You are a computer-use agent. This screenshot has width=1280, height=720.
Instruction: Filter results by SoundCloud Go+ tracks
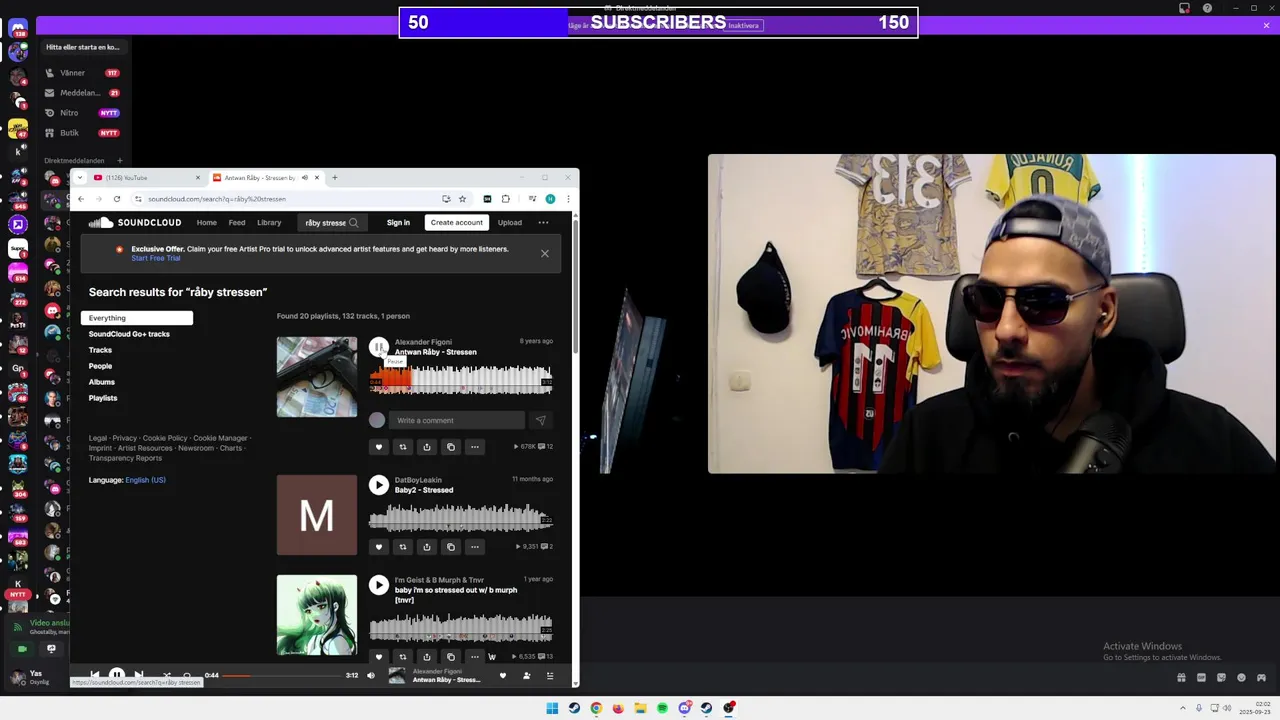tap(129, 334)
